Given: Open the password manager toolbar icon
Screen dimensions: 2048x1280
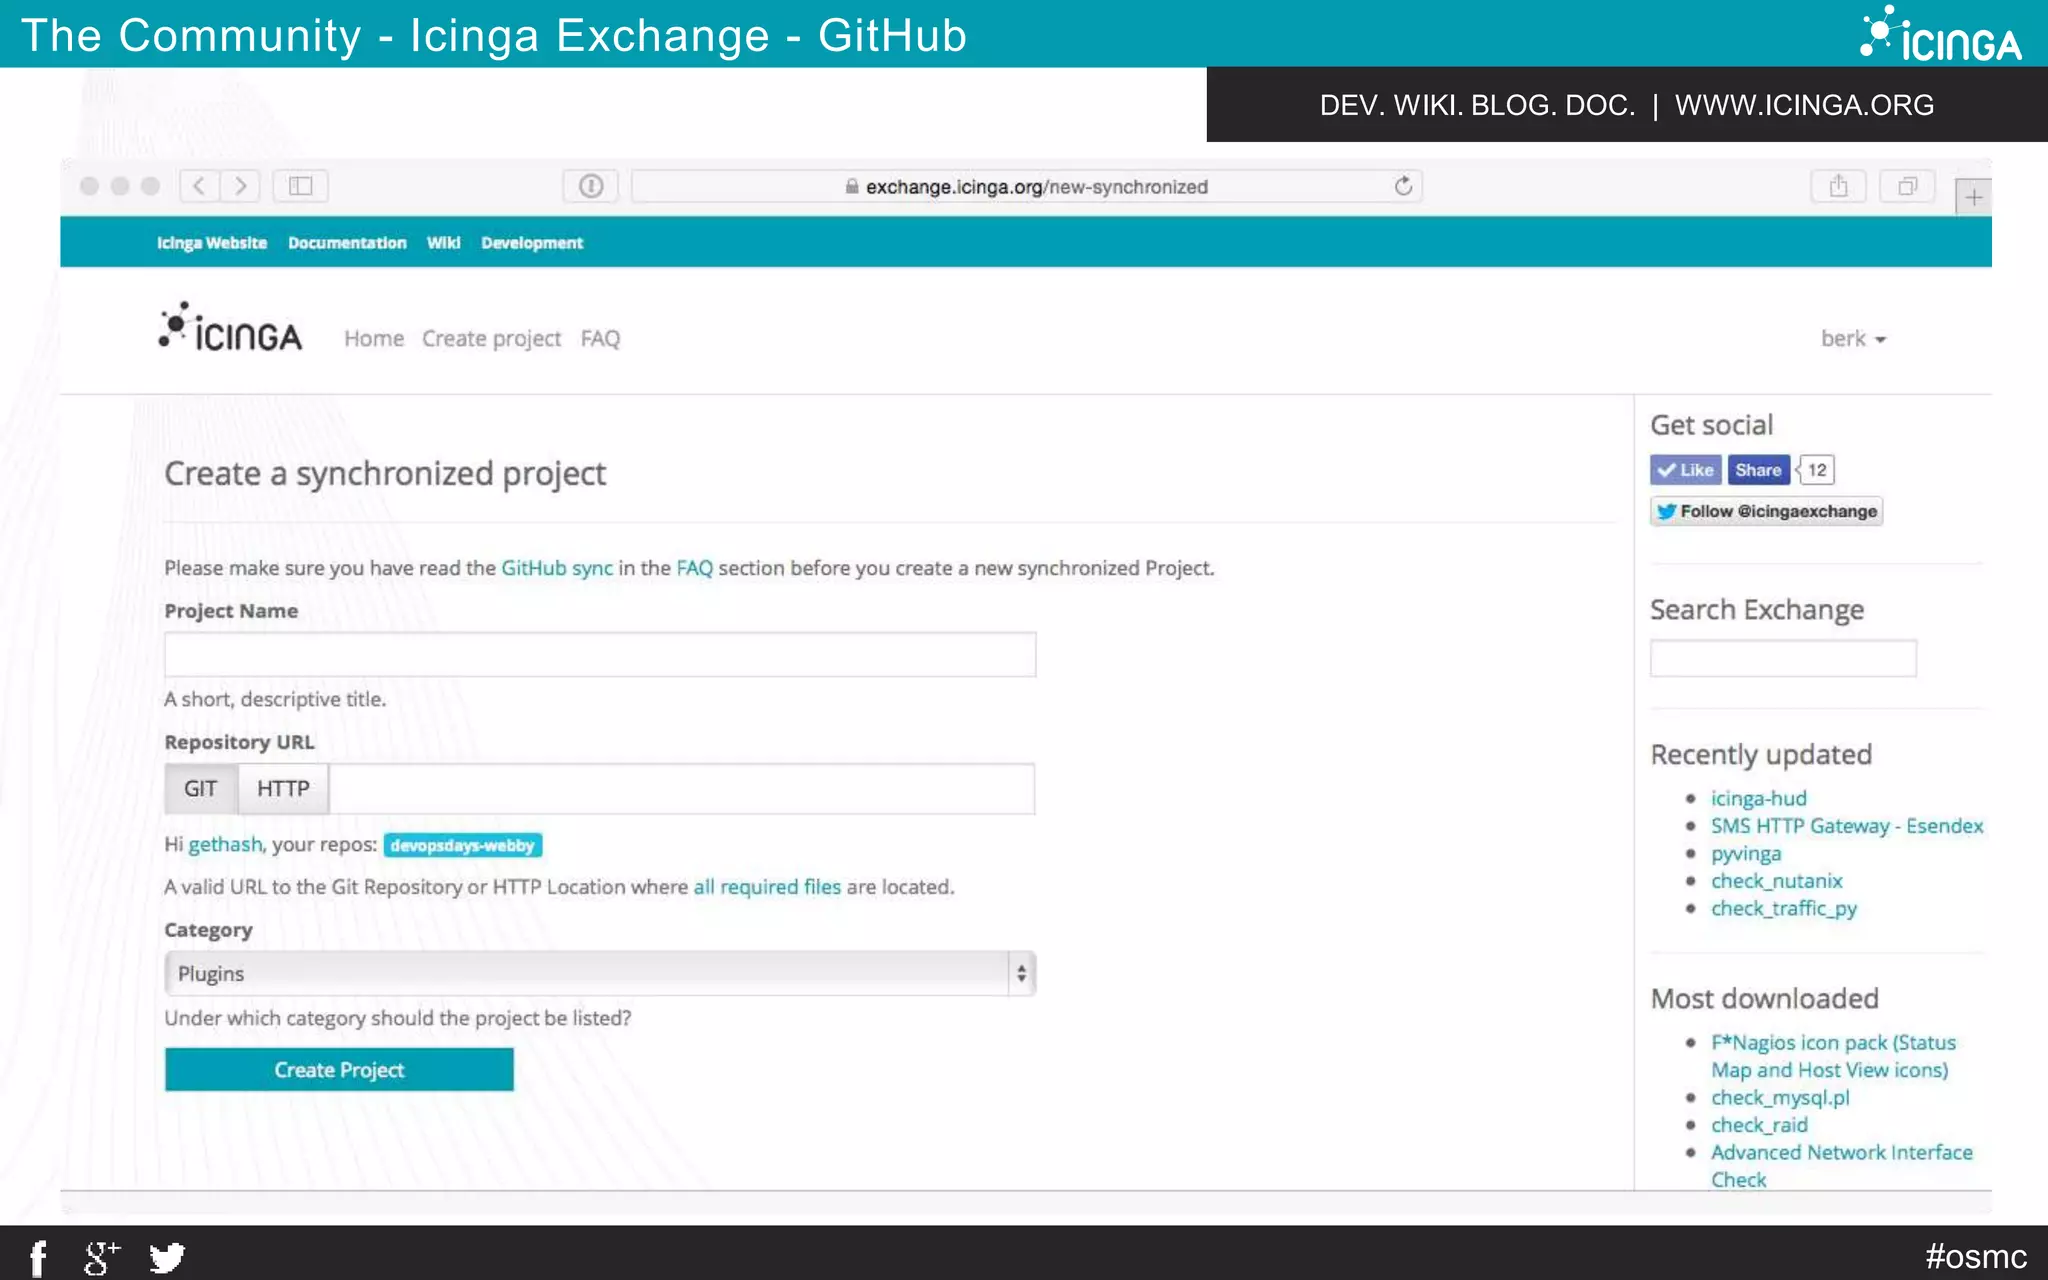Looking at the screenshot, I should point(591,186).
